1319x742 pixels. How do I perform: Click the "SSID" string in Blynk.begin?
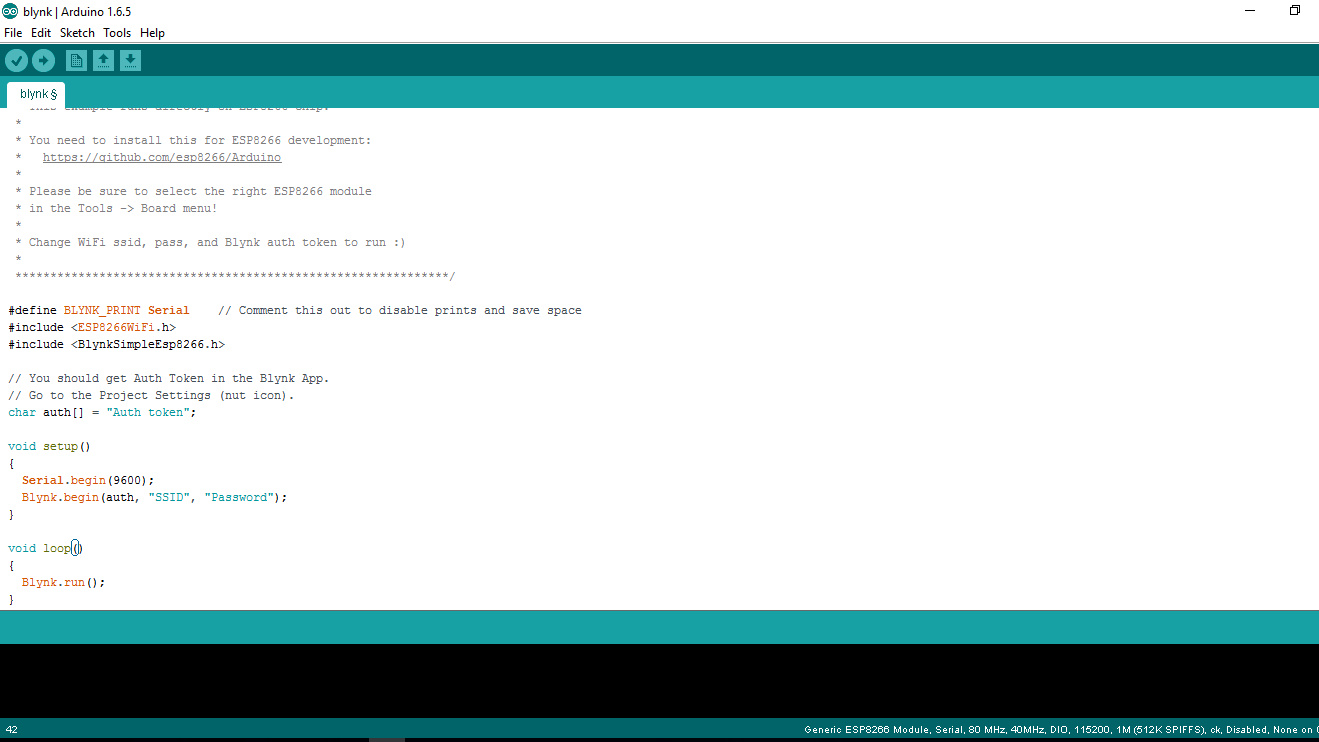[x=169, y=497]
